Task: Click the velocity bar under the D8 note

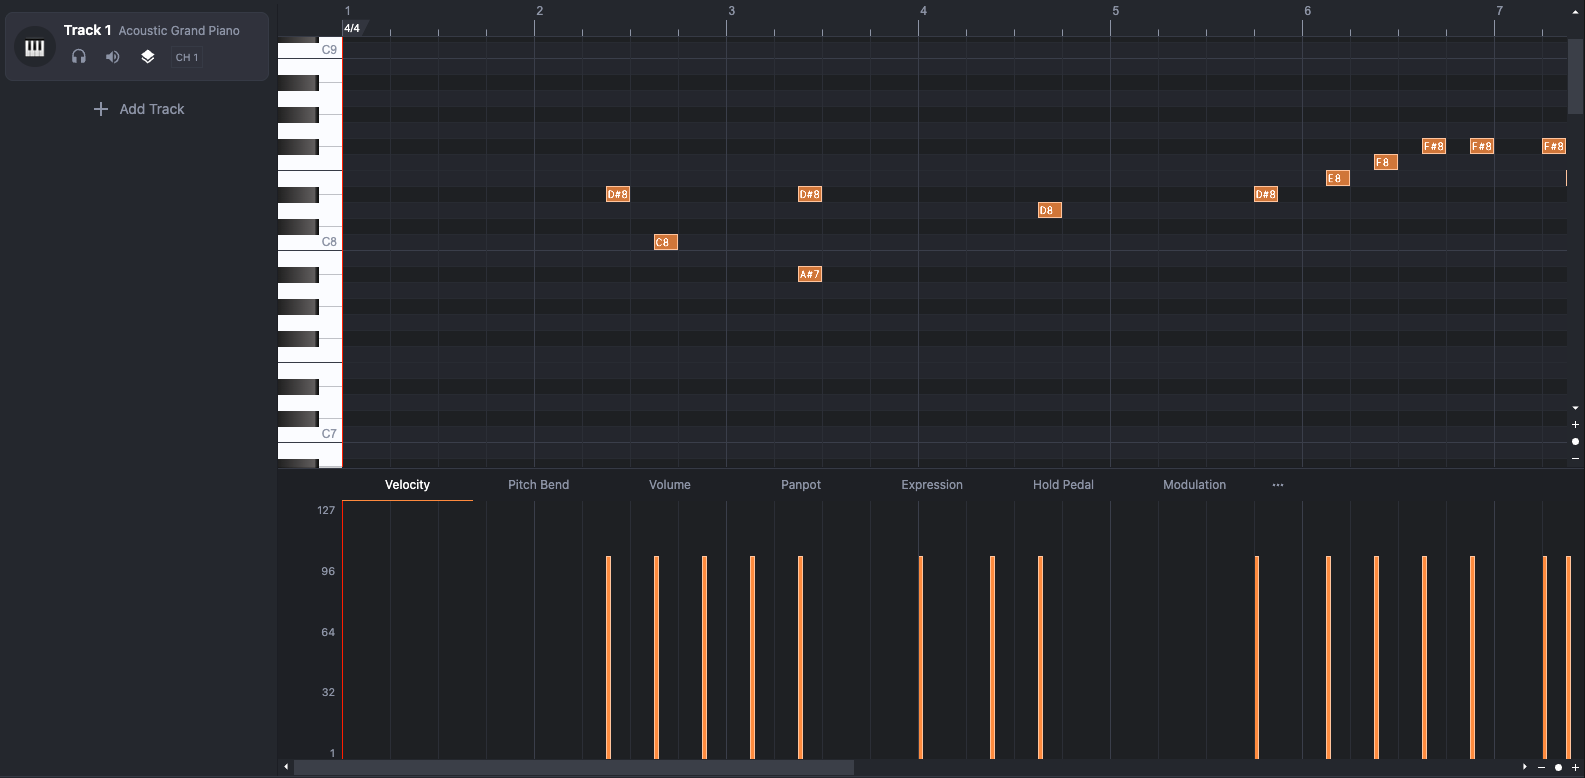Action: pos(1041,657)
